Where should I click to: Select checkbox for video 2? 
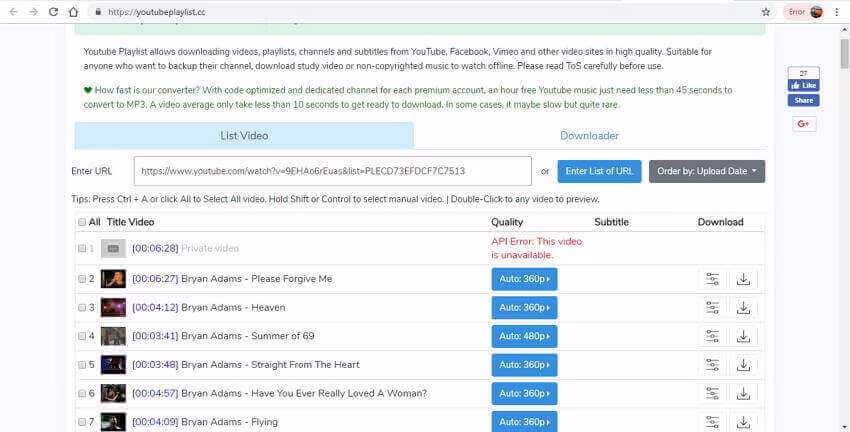(82, 279)
